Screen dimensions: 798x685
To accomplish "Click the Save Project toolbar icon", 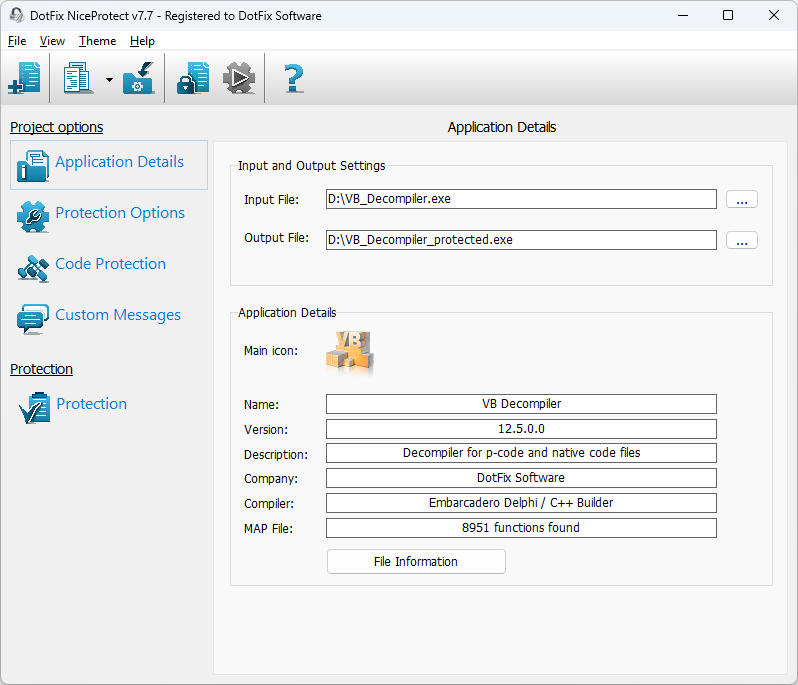I will click(138, 78).
